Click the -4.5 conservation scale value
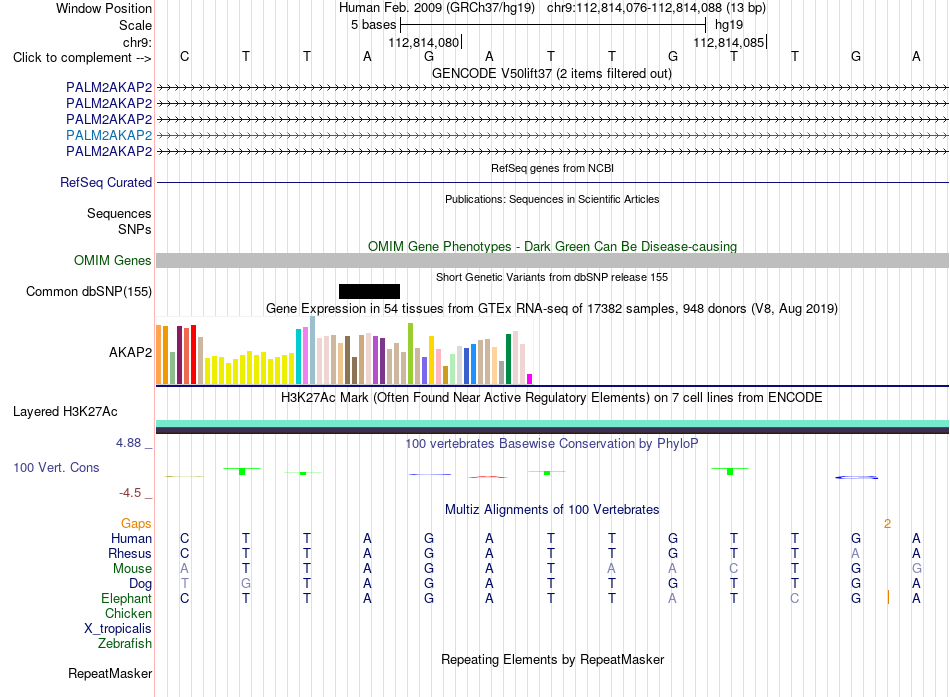 point(130,493)
